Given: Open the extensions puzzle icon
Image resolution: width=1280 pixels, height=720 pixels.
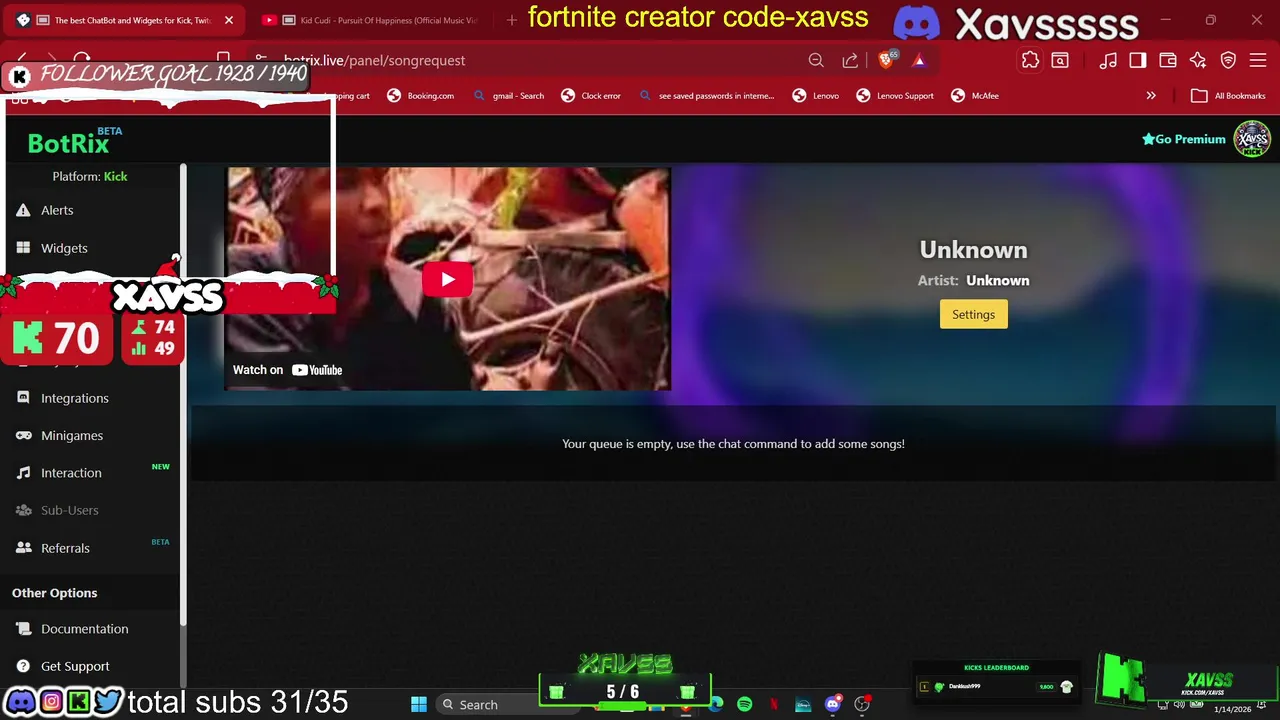Looking at the screenshot, I should (1030, 61).
